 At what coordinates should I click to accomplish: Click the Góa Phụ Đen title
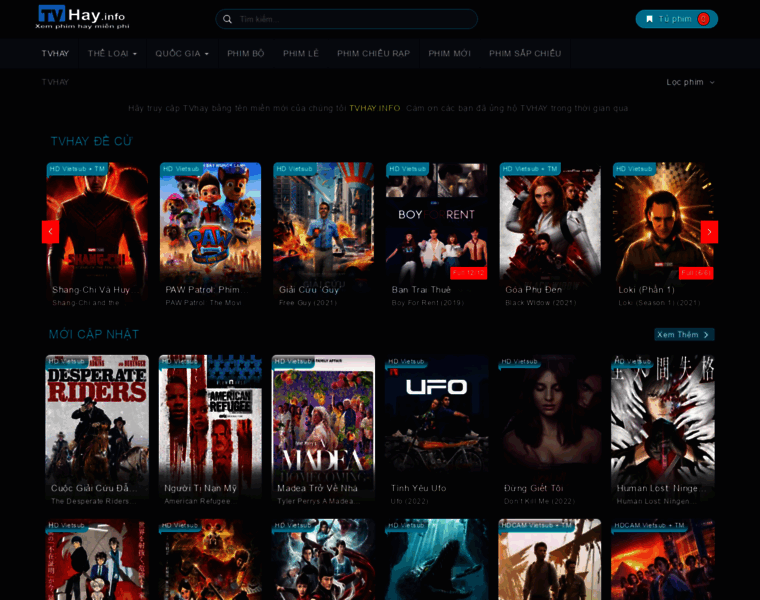tap(533, 290)
